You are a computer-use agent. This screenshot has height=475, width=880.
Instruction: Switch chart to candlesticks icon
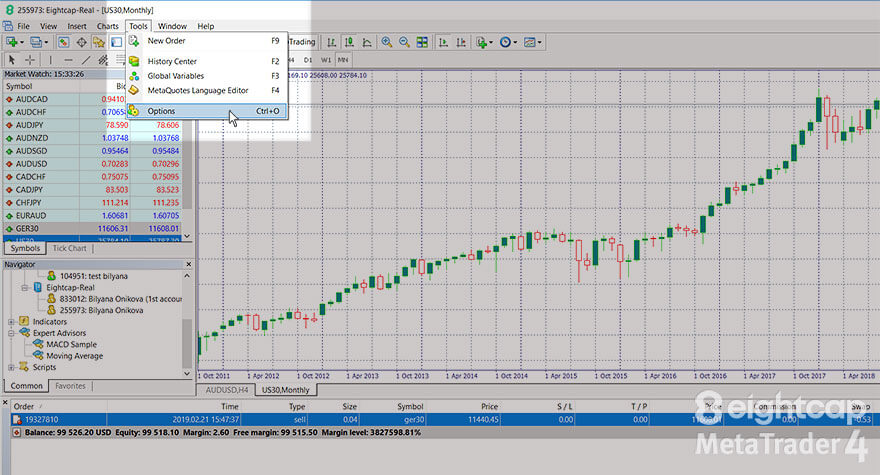(x=349, y=42)
